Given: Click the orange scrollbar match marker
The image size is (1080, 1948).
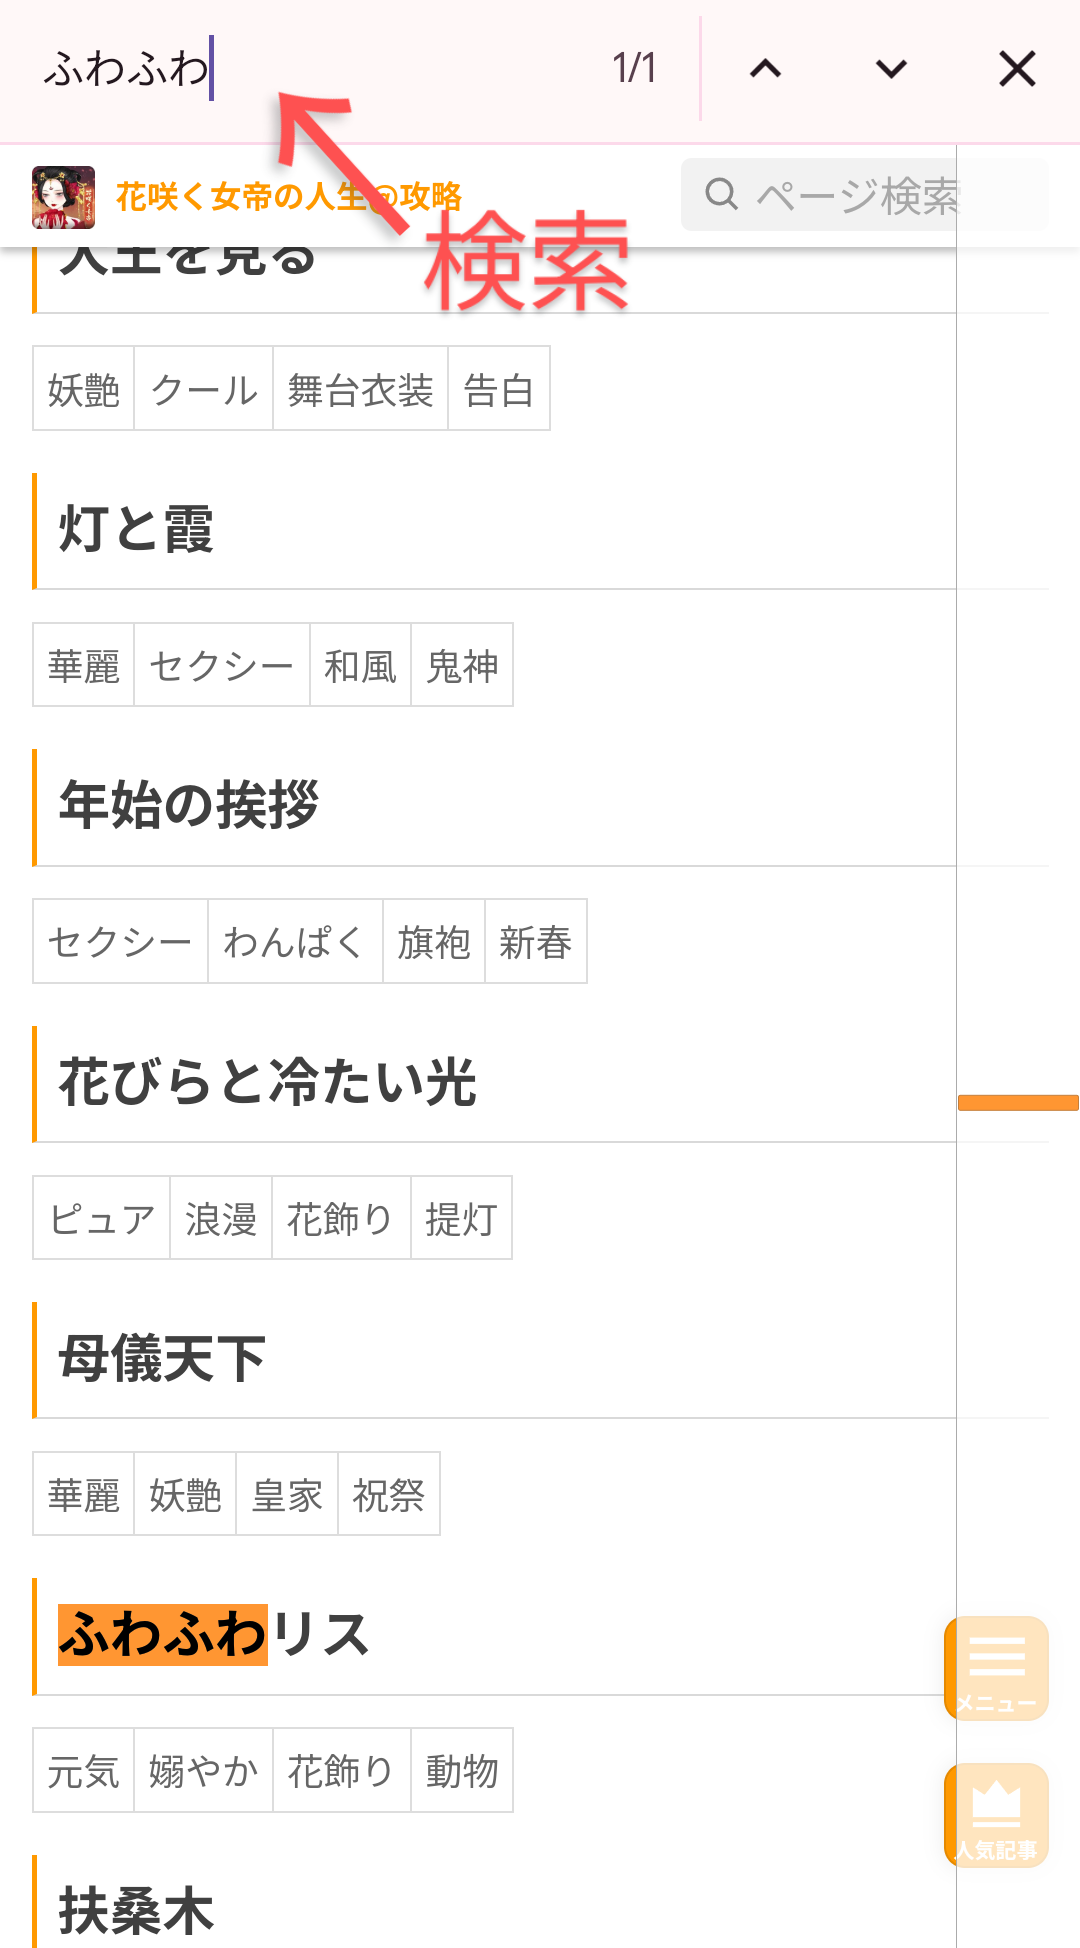Looking at the screenshot, I should (1018, 1103).
